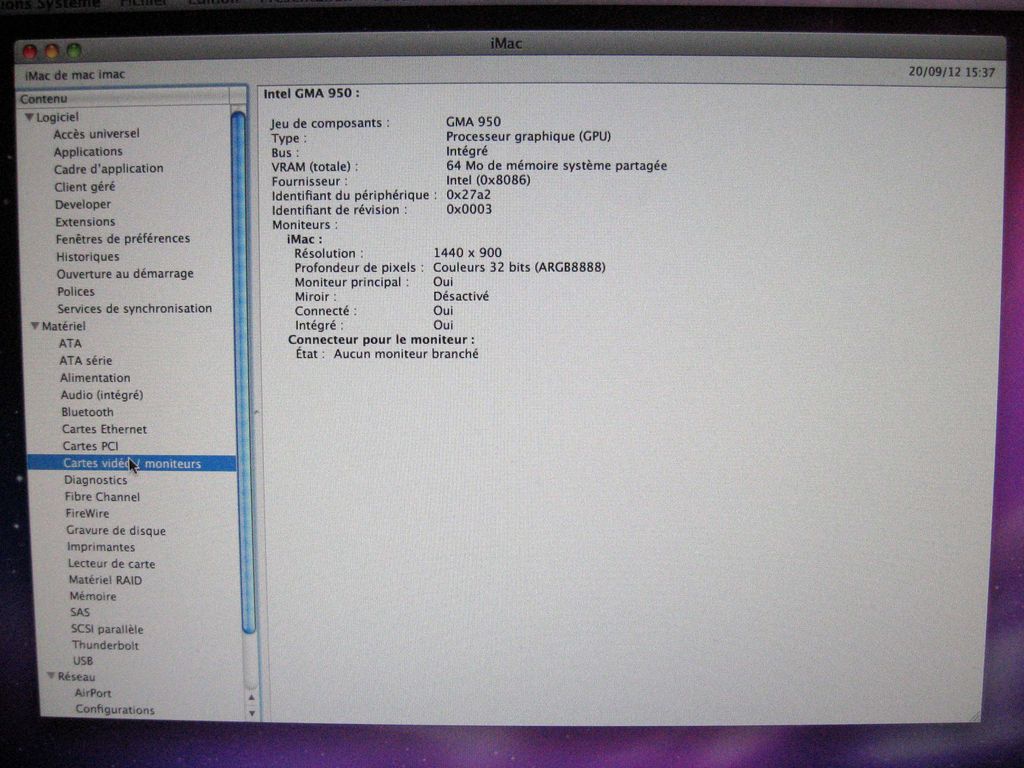Open Cartes Ethernet item
This screenshot has width=1024, height=768.
point(104,429)
